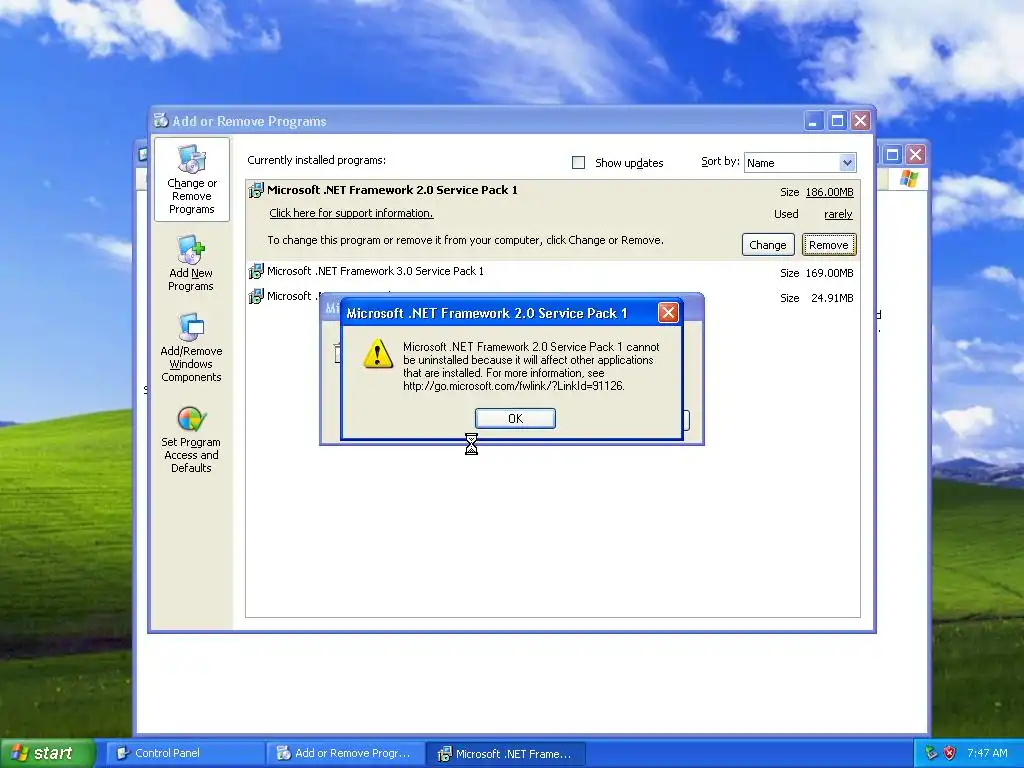This screenshot has height=768, width=1024.
Task: Open Add New Programs sidebar icon
Action: [191, 264]
